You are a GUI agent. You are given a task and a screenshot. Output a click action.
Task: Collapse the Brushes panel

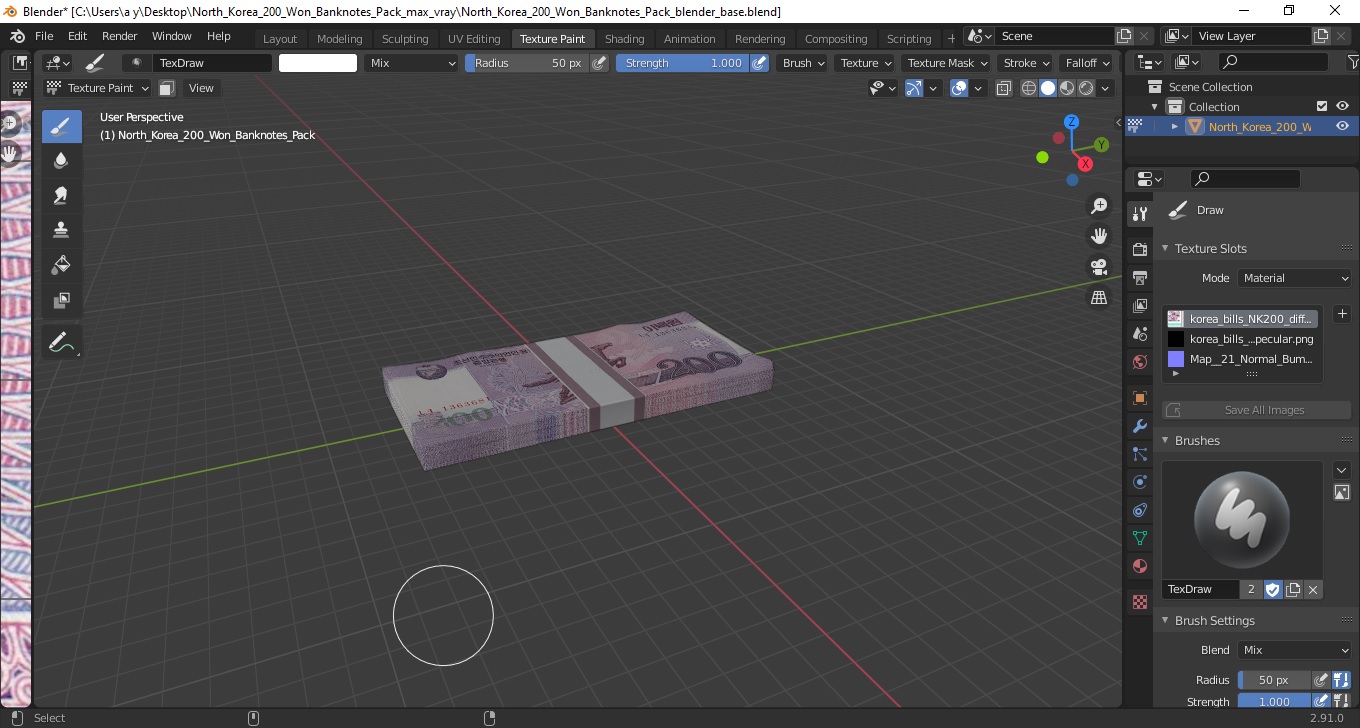point(1165,441)
